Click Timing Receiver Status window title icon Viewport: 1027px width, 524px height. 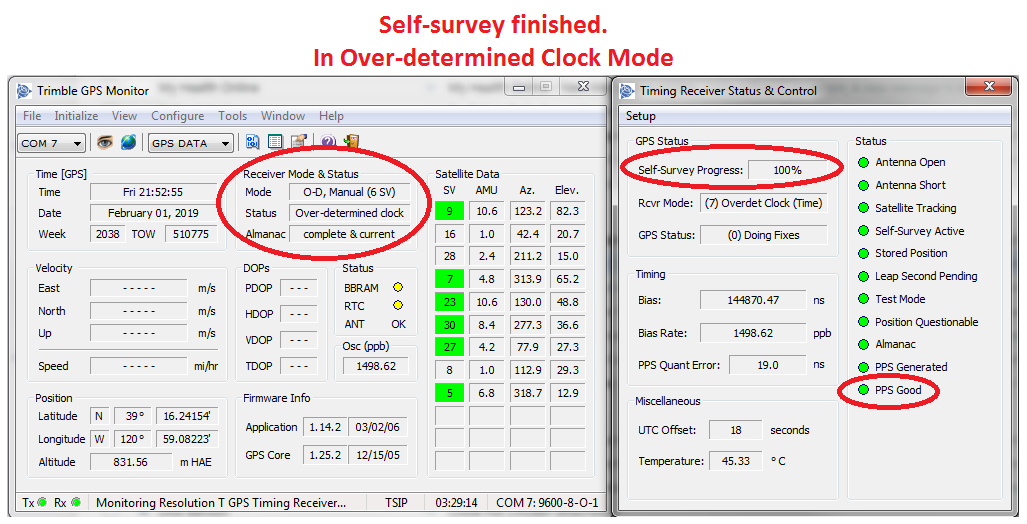(x=627, y=90)
